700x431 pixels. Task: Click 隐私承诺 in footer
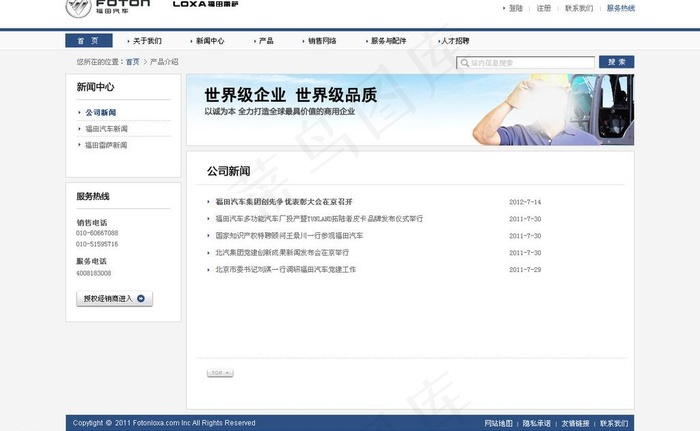click(537, 423)
